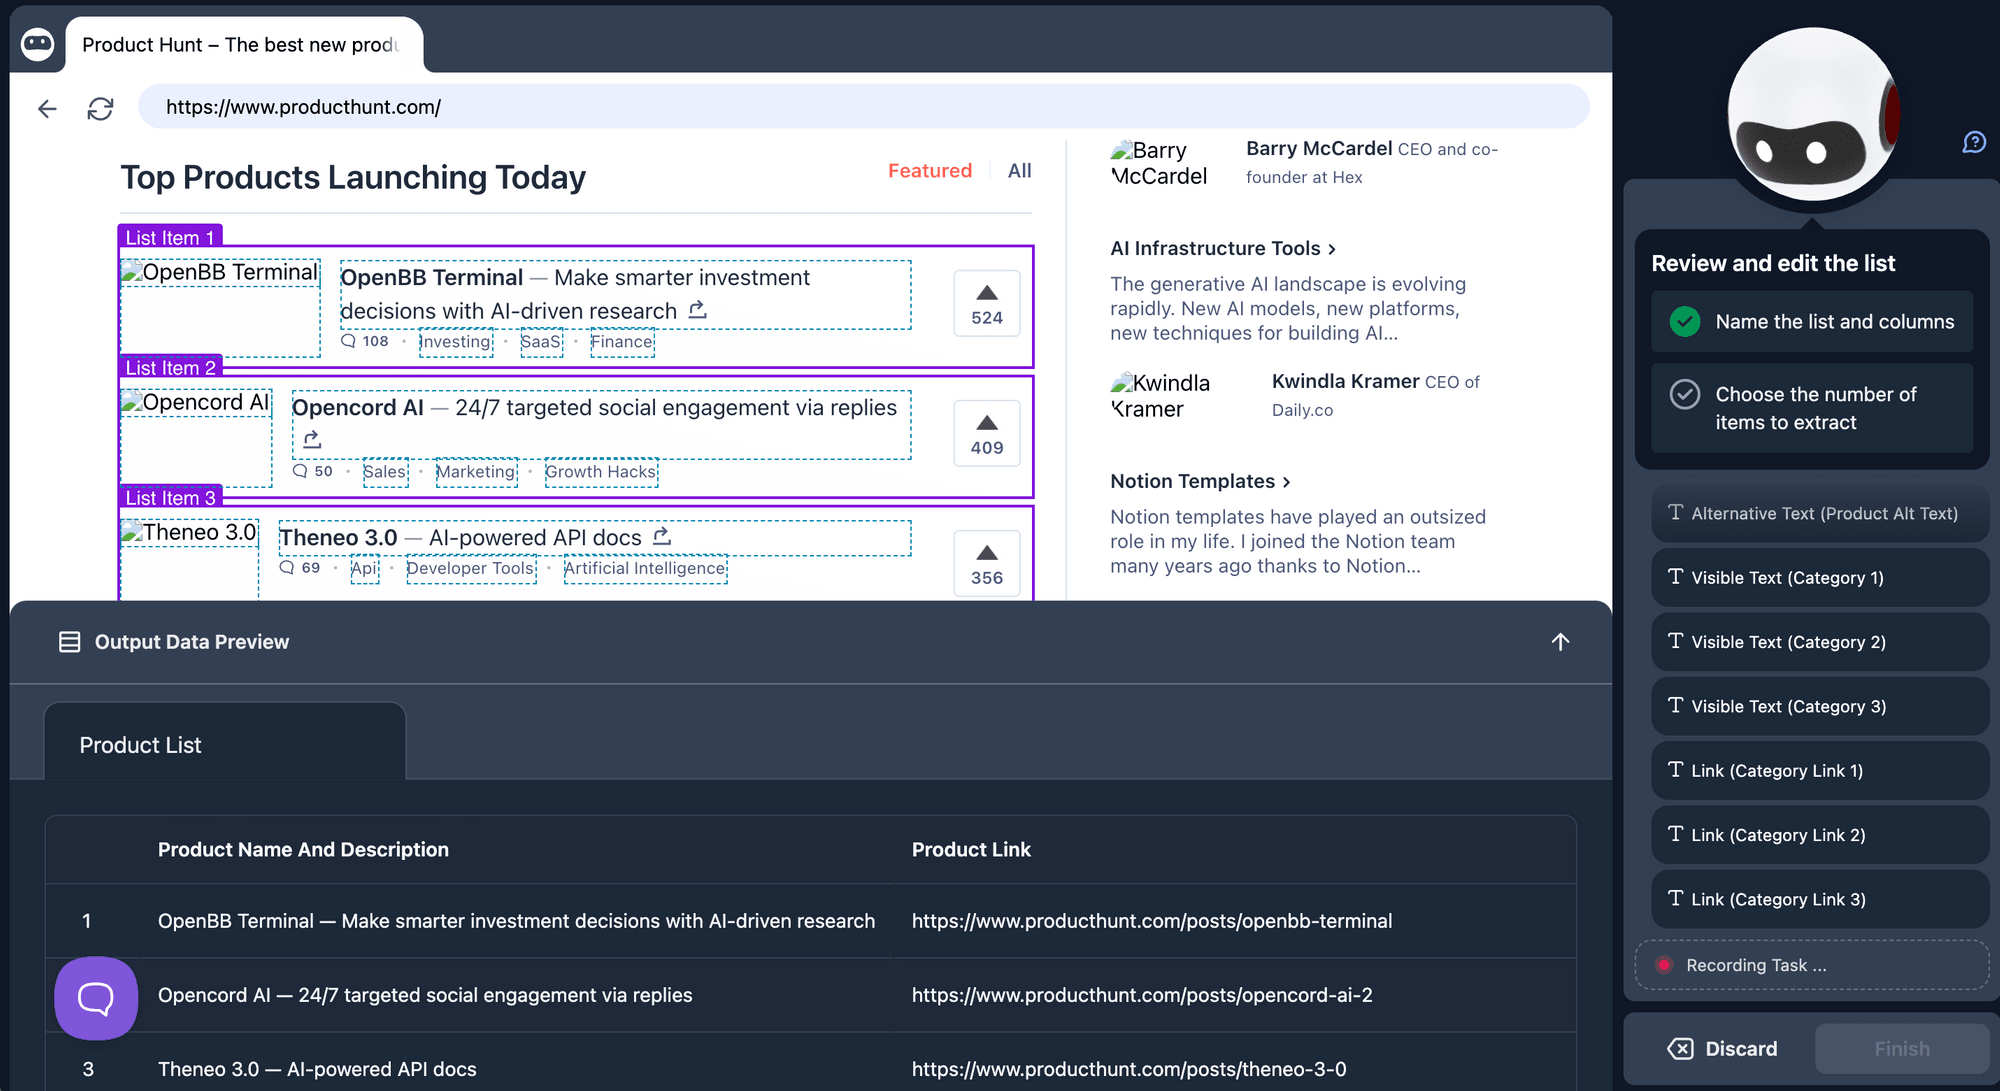Screen dimensions: 2000x1091
Task: Open the Opencord AI product title
Action: [x=357, y=407]
